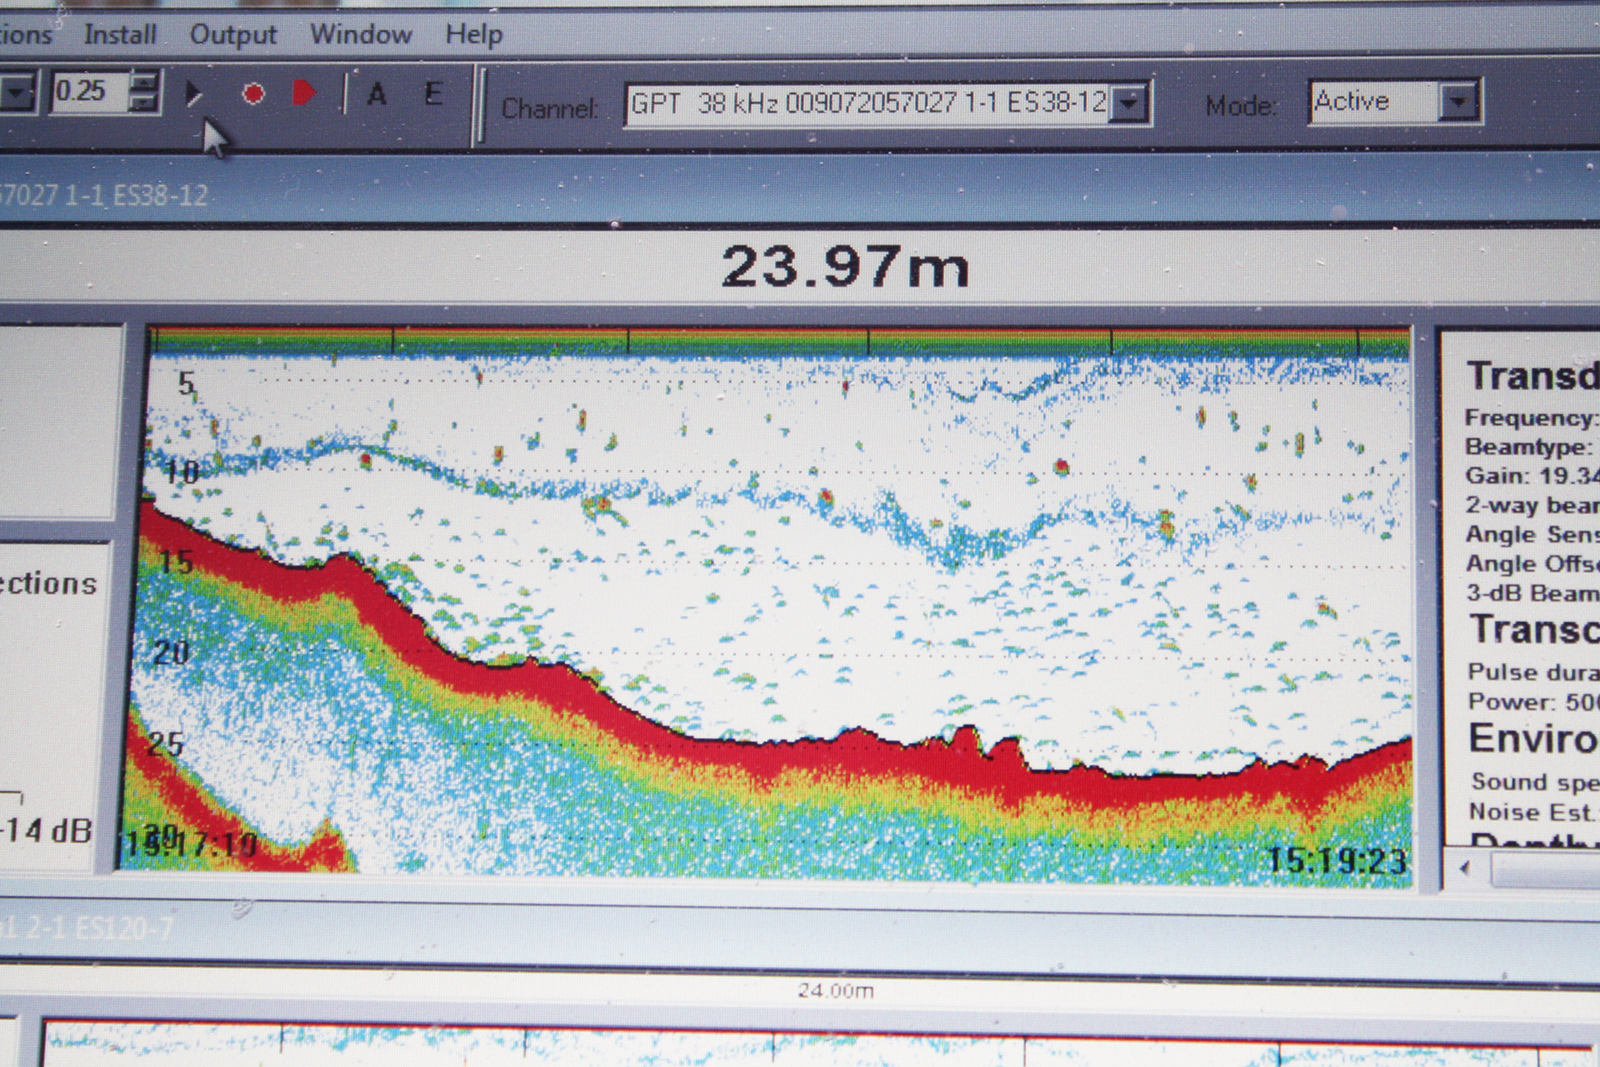Click the 'E' toolbar icon

(433, 93)
